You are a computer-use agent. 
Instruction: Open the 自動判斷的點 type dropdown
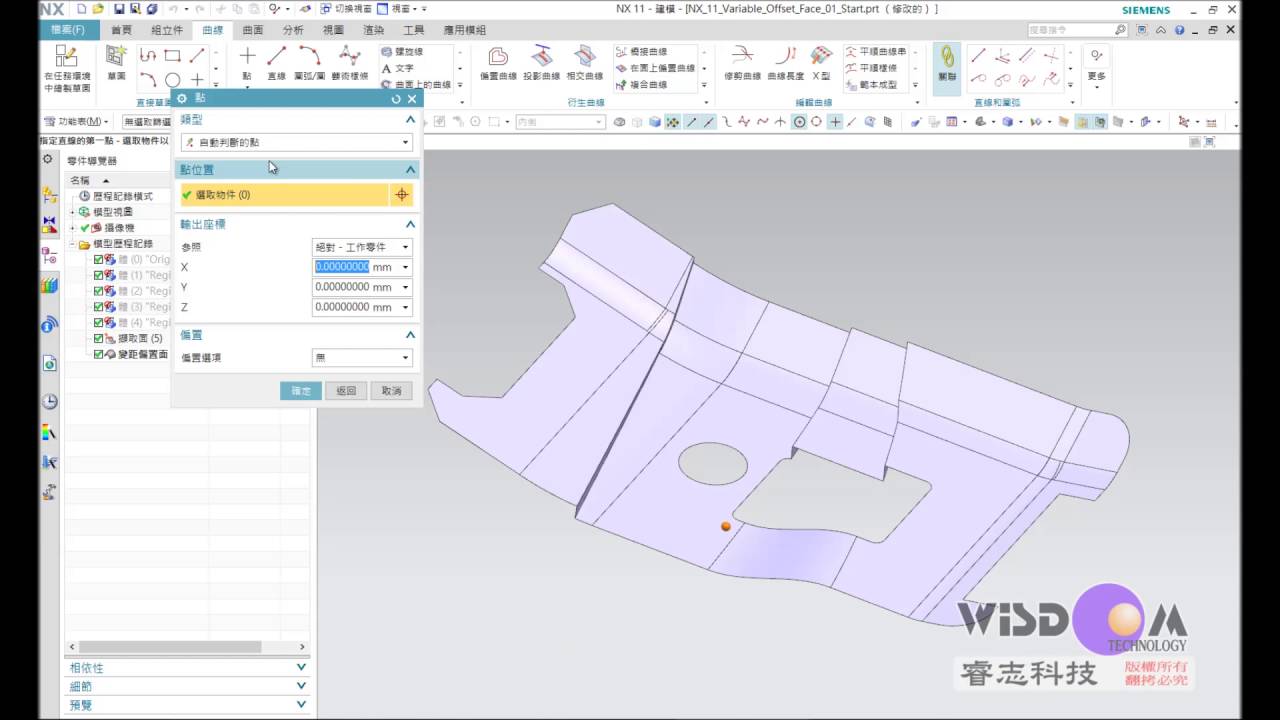coord(296,142)
